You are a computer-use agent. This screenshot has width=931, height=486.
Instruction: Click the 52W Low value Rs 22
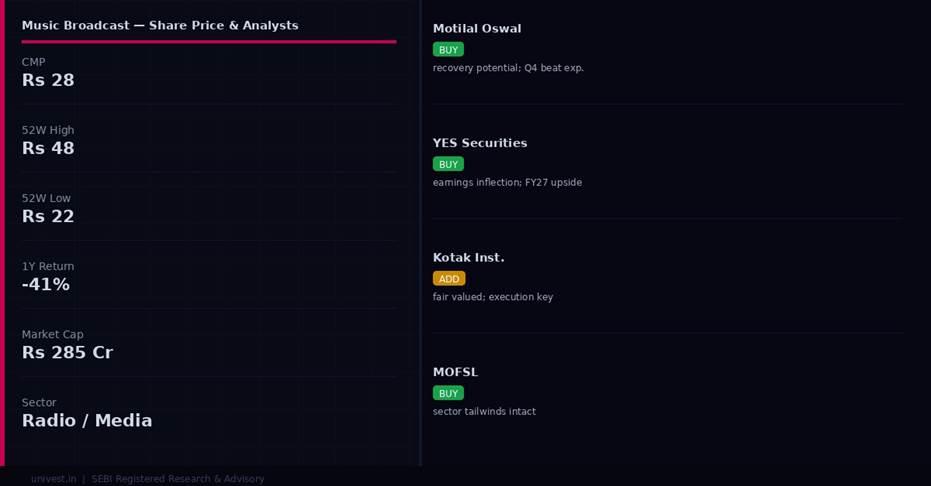(48, 217)
